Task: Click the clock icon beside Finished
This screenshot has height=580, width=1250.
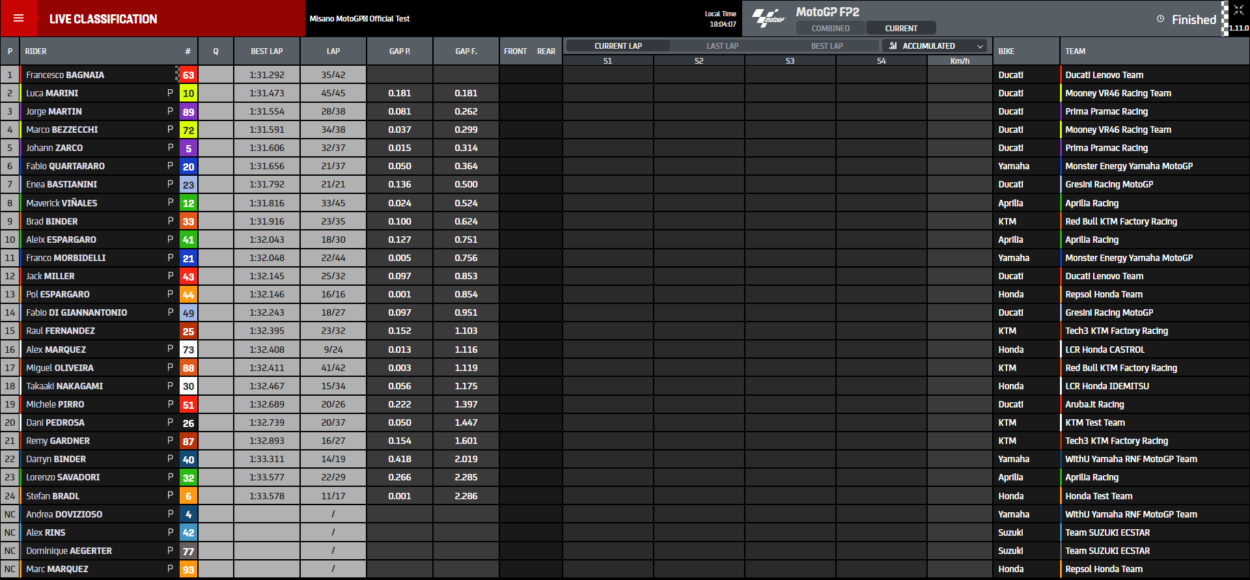Action: [x=1160, y=19]
